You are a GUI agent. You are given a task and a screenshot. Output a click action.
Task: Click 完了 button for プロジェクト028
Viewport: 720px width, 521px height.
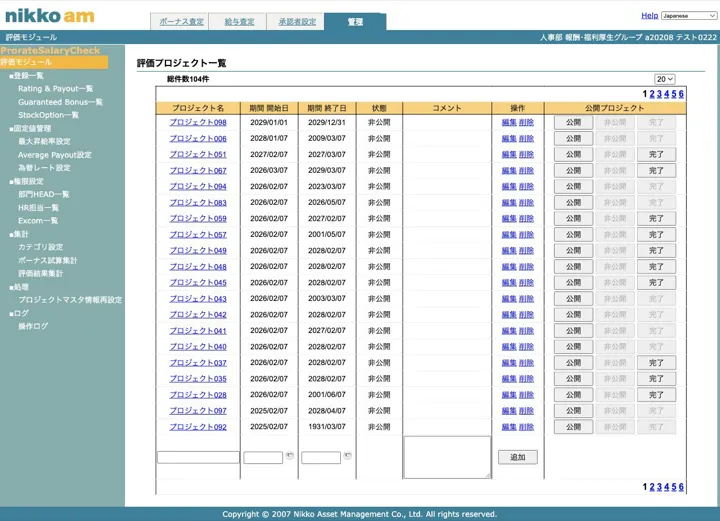[656, 395]
